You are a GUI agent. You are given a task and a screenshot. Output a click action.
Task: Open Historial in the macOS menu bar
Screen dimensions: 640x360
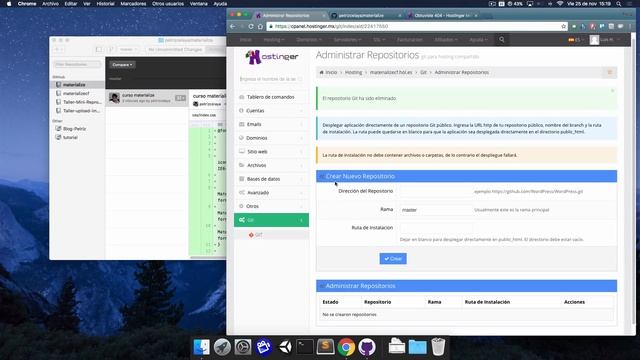pyautogui.click(x=105, y=4)
